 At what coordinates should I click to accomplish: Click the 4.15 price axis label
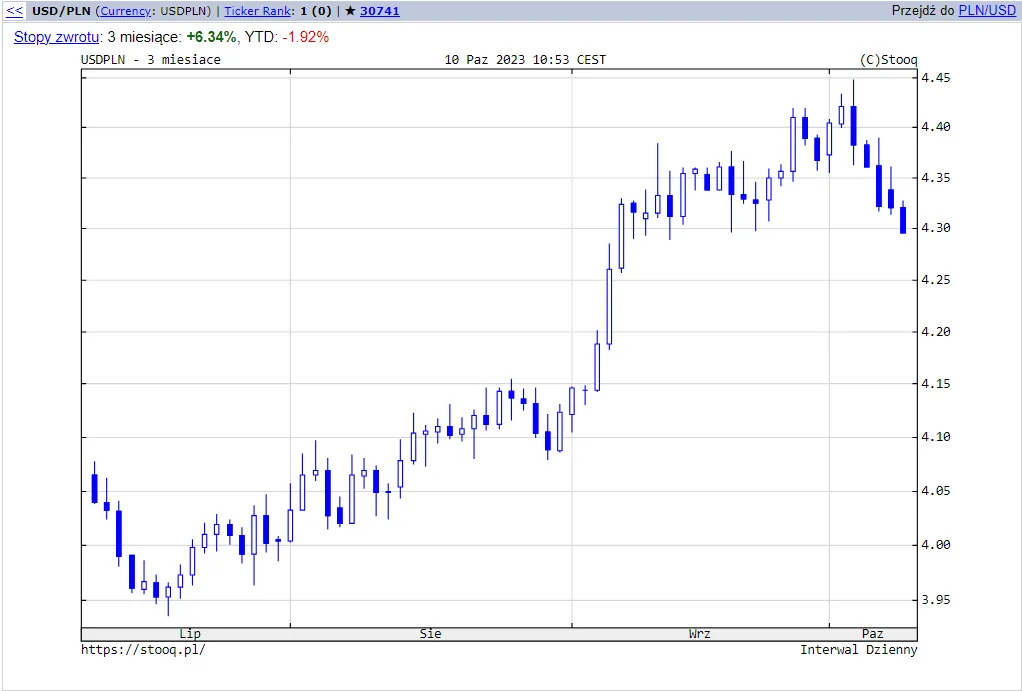[935, 384]
